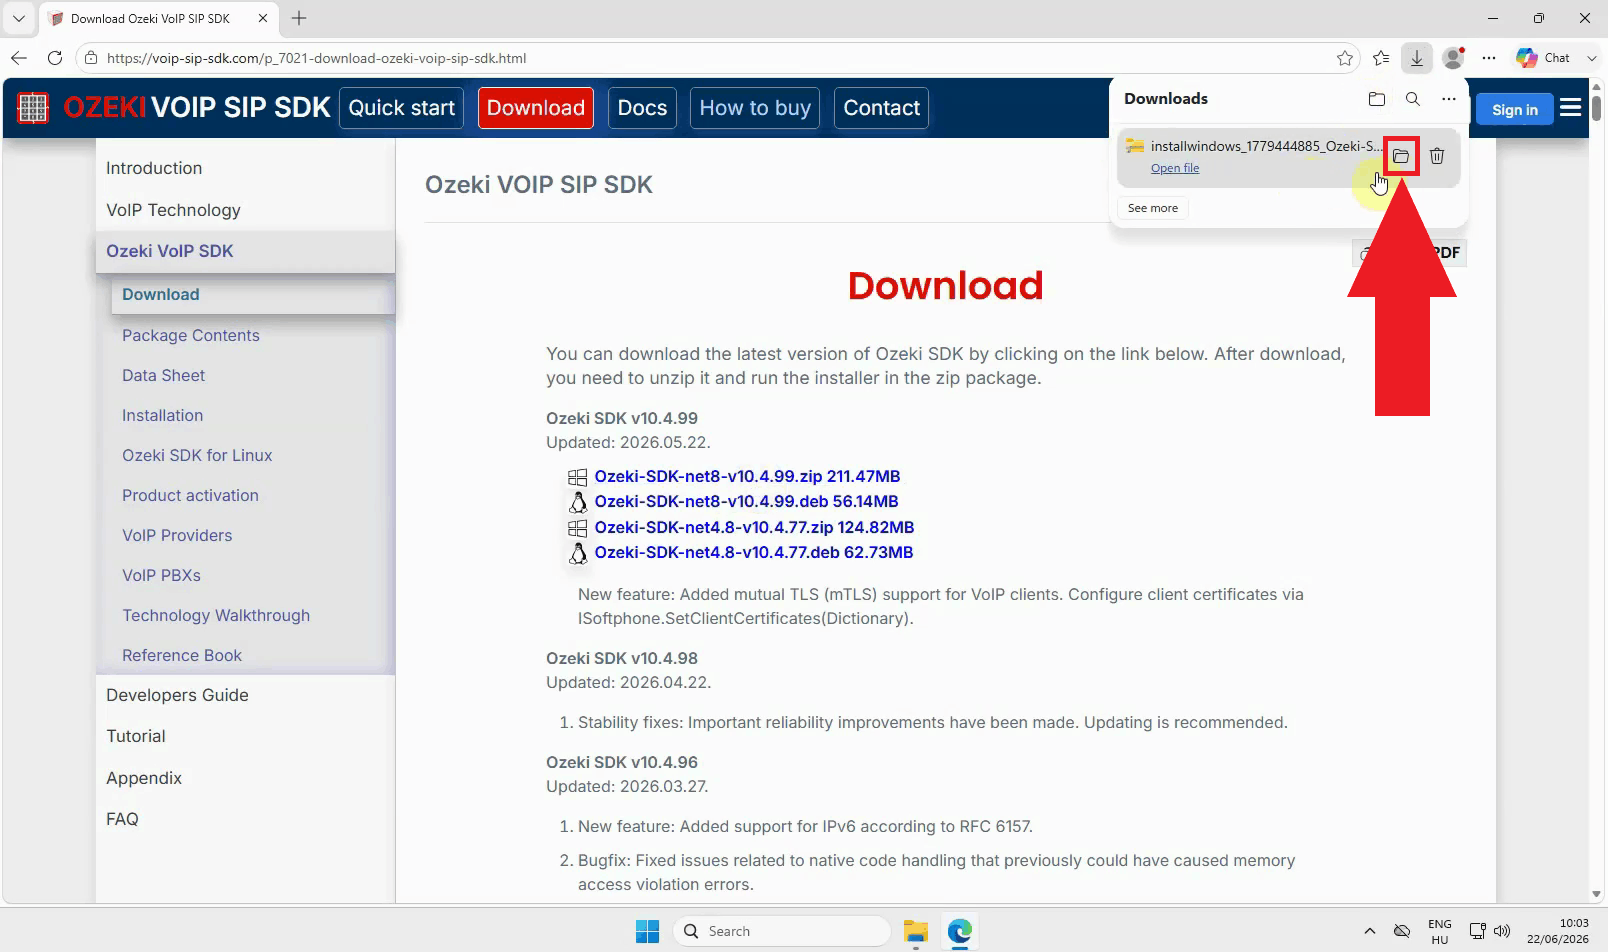Click the OZEKI VOIP SIP SDK title
The height and width of the screenshot is (952, 1608).
click(197, 108)
